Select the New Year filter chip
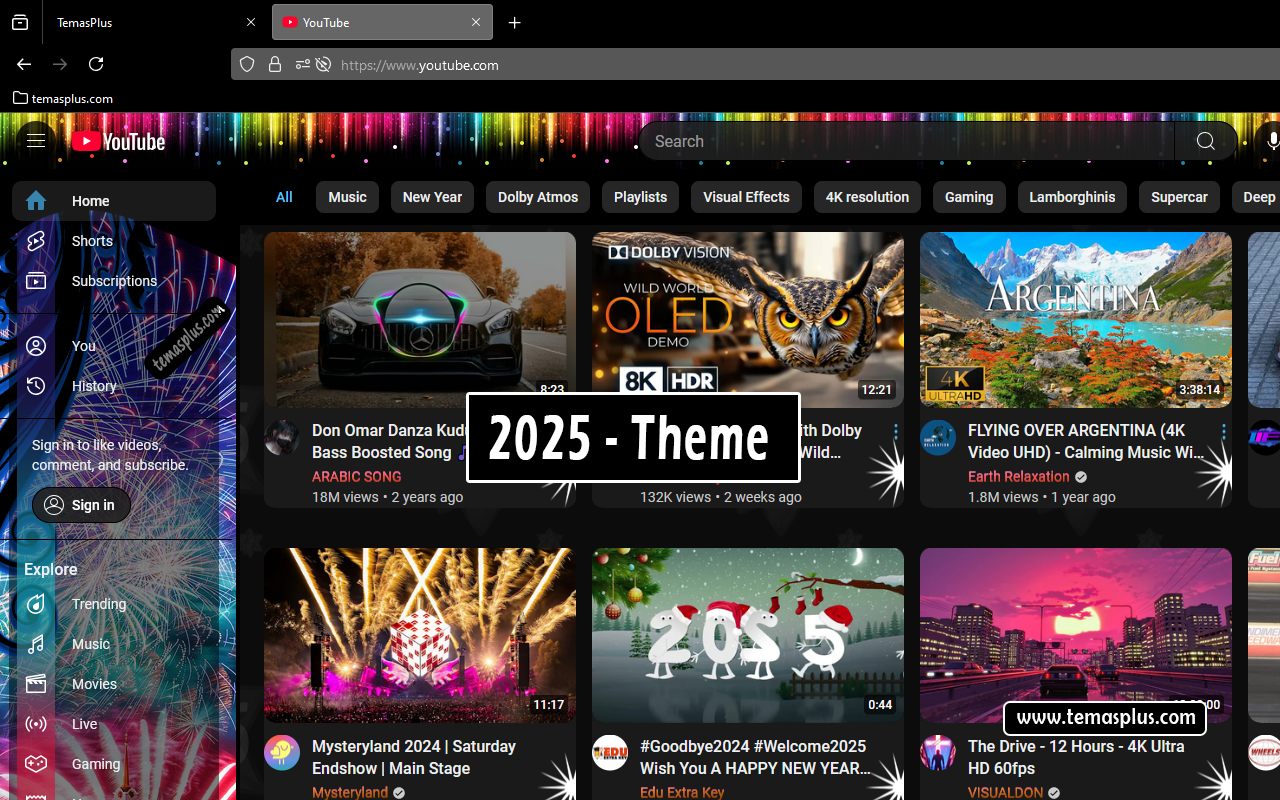 coord(432,197)
